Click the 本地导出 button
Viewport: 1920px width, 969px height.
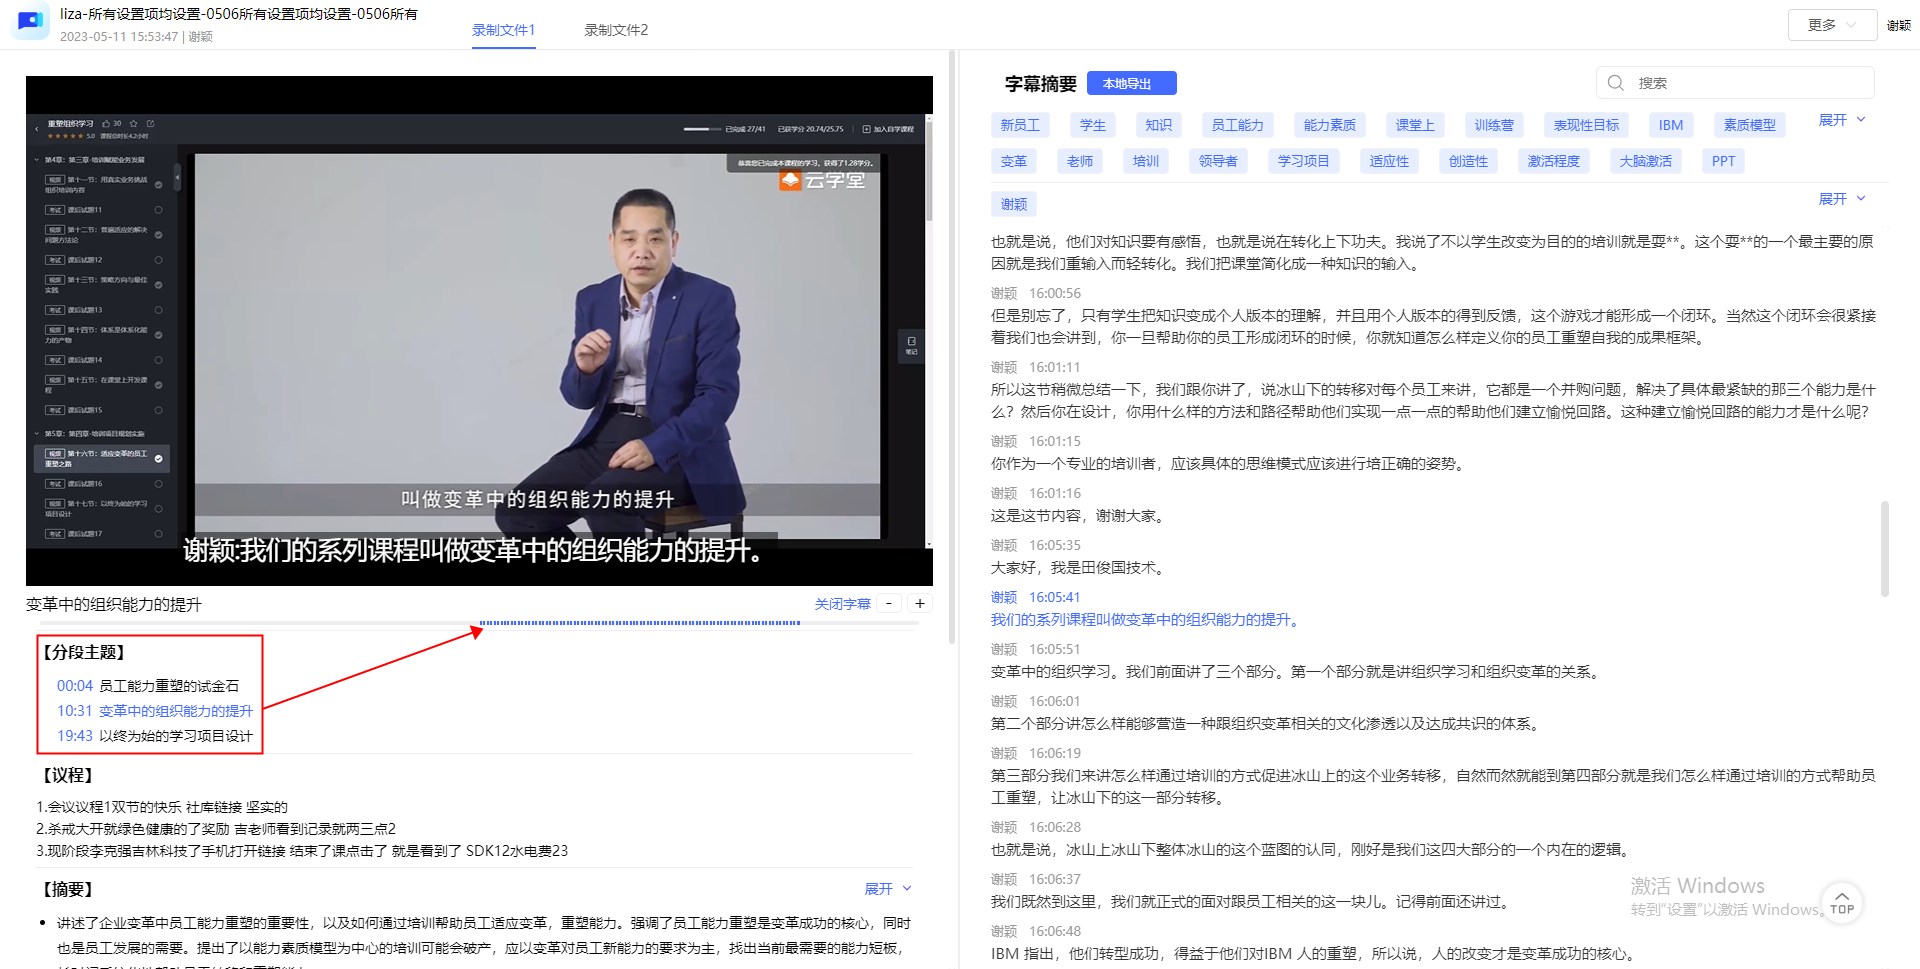pyautogui.click(x=1131, y=84)
